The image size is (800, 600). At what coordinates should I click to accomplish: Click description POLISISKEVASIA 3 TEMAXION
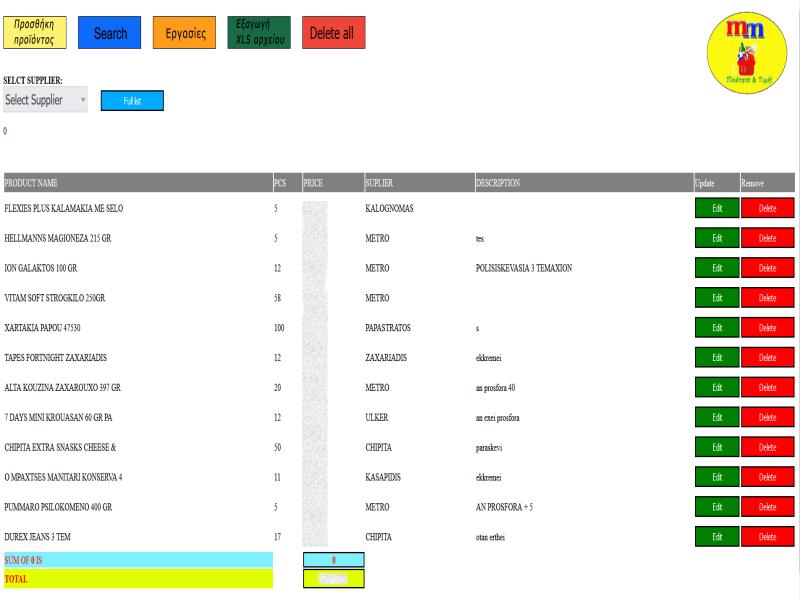(524, 268)
